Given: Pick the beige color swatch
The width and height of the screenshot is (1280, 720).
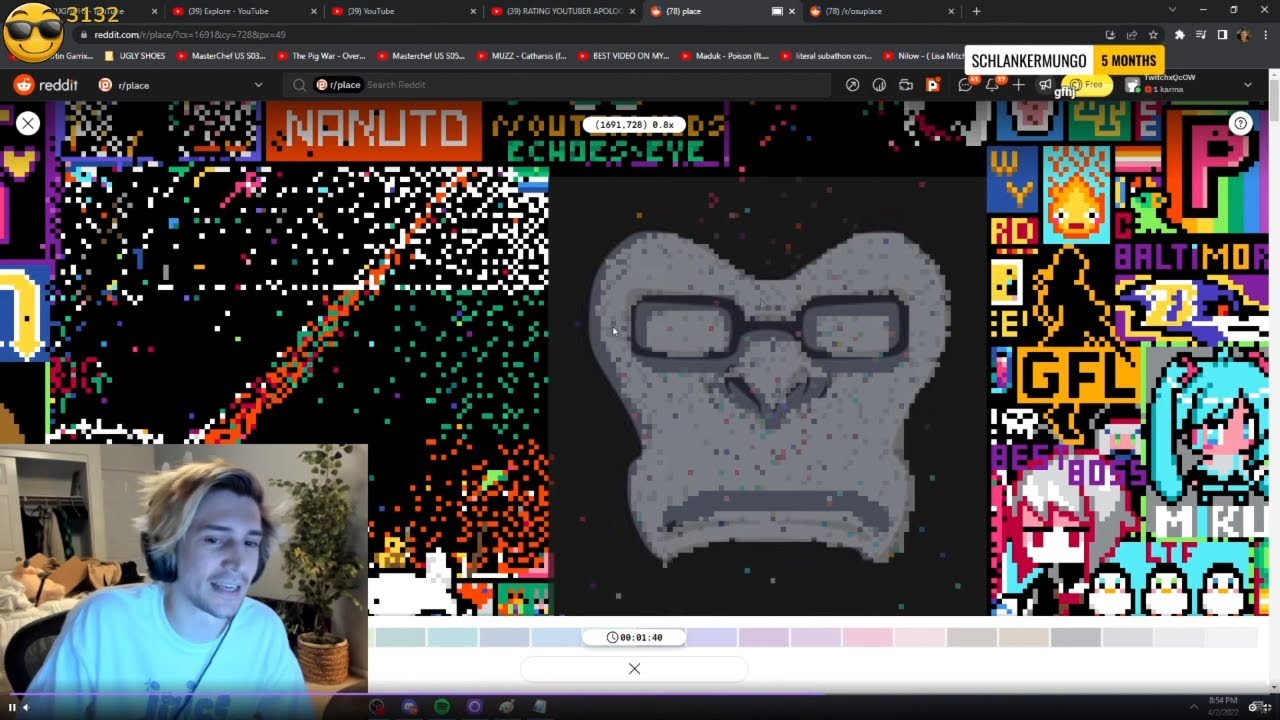Looking at the screenshot, I should (x=1023, y=637).
